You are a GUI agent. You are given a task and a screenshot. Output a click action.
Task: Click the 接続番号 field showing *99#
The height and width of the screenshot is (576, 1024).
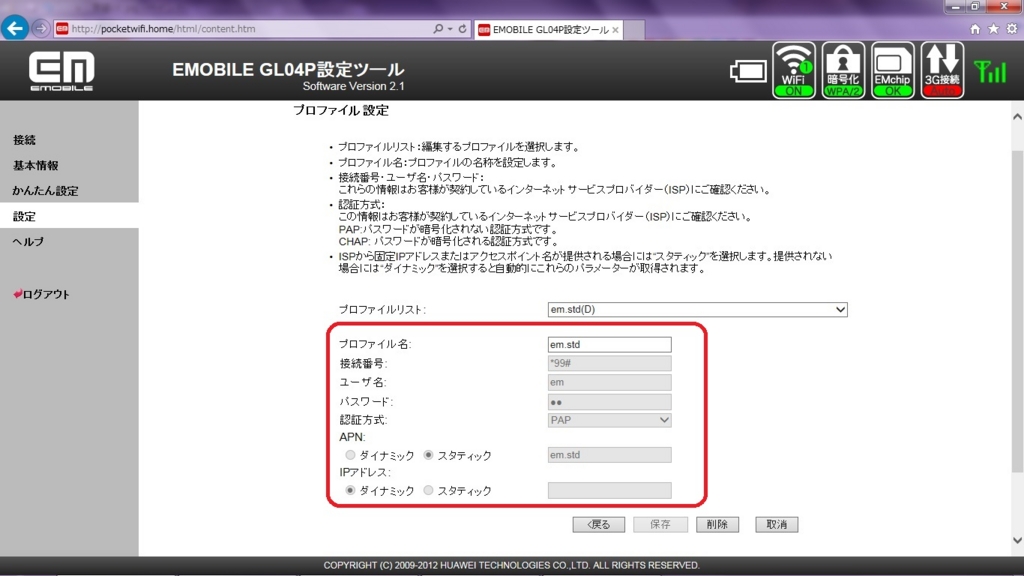pos(609,363)
